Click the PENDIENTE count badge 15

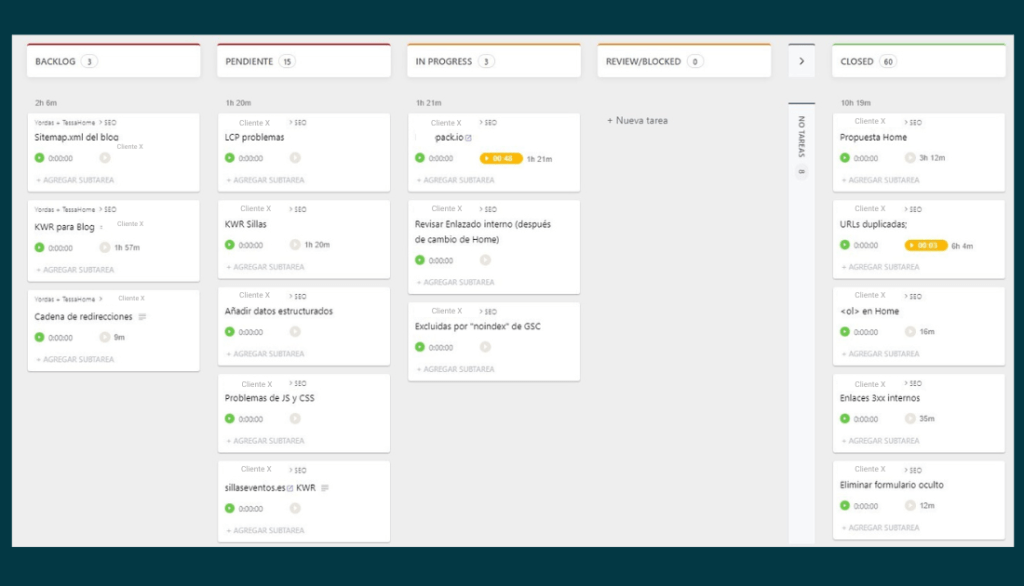coord(287,61)
